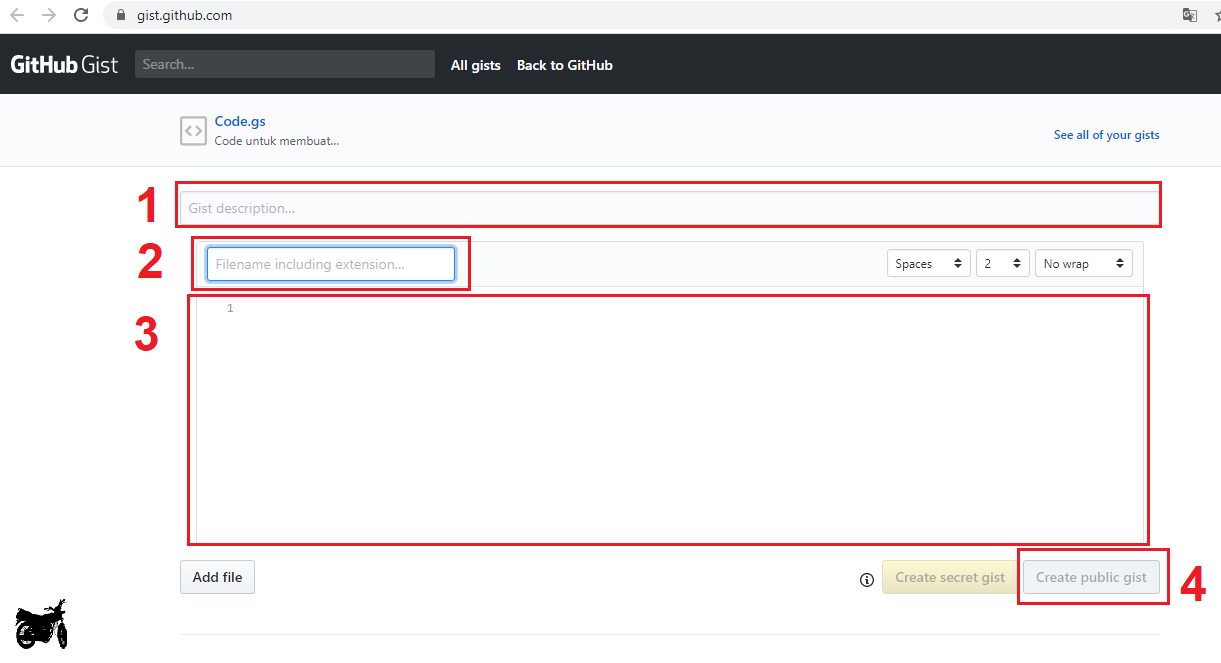Expand the No wrap dropdown
The width and height of the screenshot is (1221, 663).
1083,264
